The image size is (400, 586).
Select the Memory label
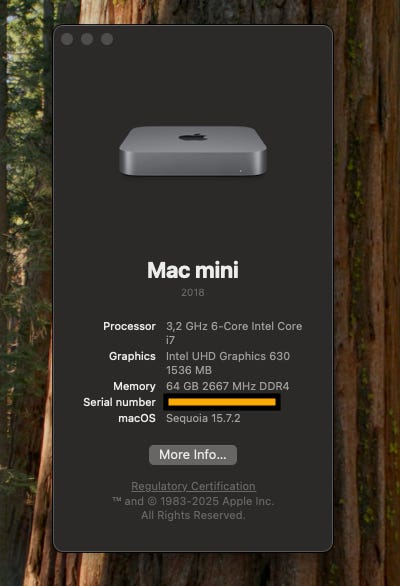click(134, 386)
